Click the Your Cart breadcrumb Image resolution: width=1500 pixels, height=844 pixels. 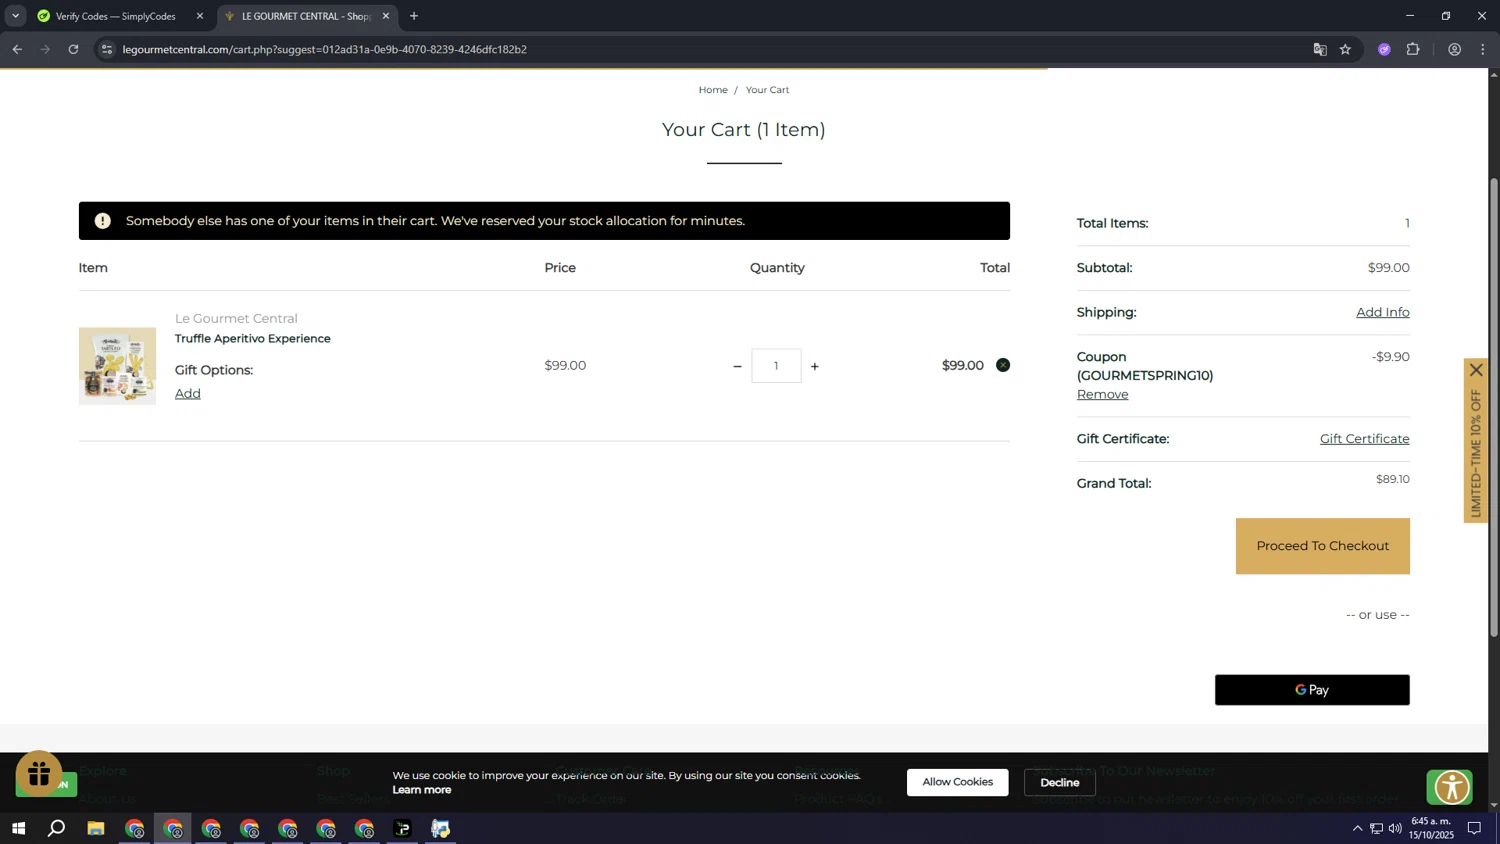tap(767, 90)
